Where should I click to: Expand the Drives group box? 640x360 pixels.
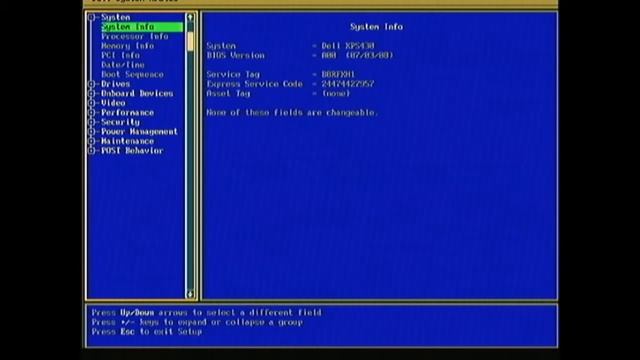click(x=92, y=84)
